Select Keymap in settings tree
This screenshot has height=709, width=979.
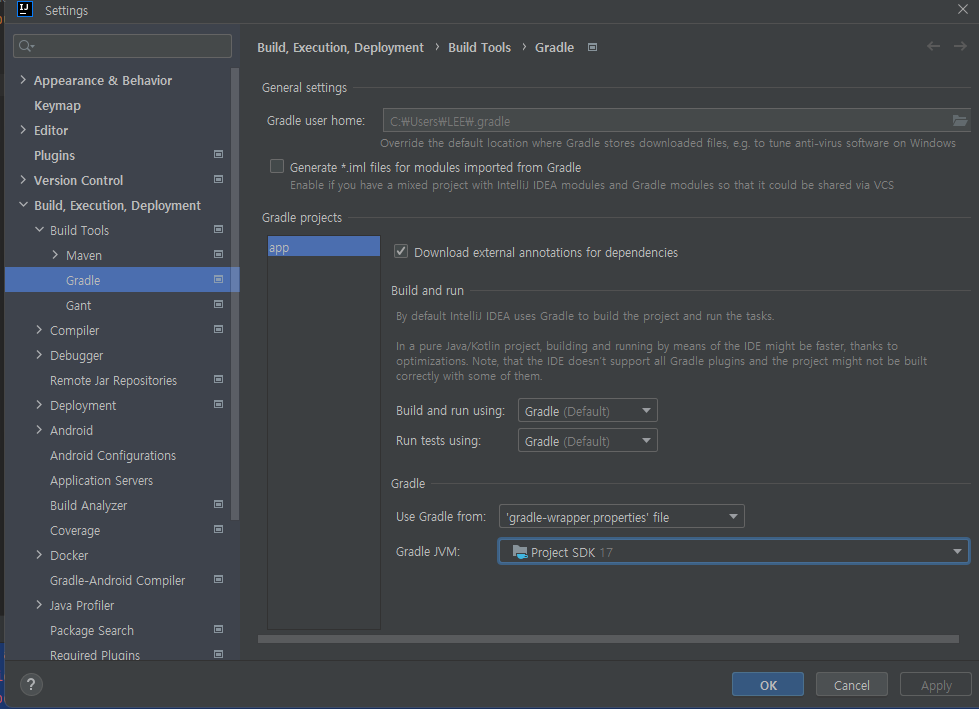[x=57, y=105]
